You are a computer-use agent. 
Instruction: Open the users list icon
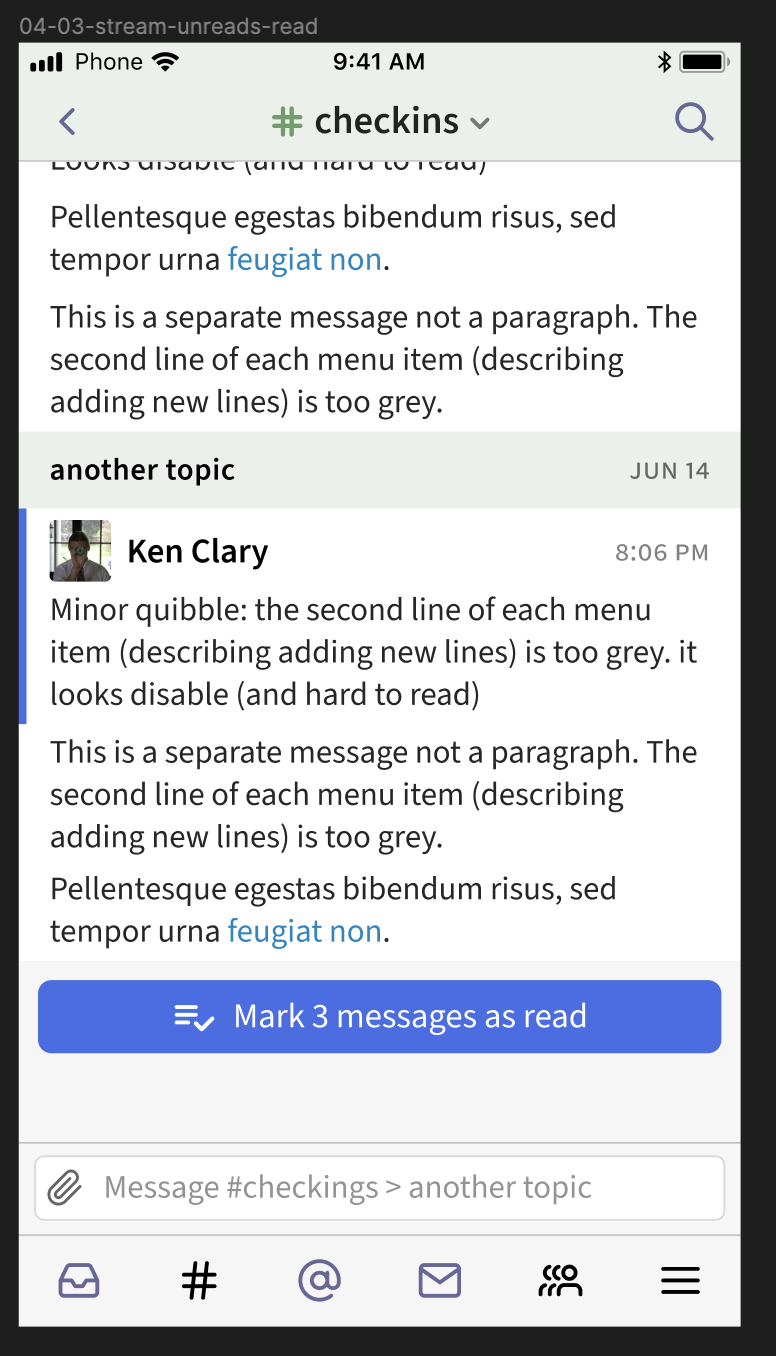[x=559, y=1280]
